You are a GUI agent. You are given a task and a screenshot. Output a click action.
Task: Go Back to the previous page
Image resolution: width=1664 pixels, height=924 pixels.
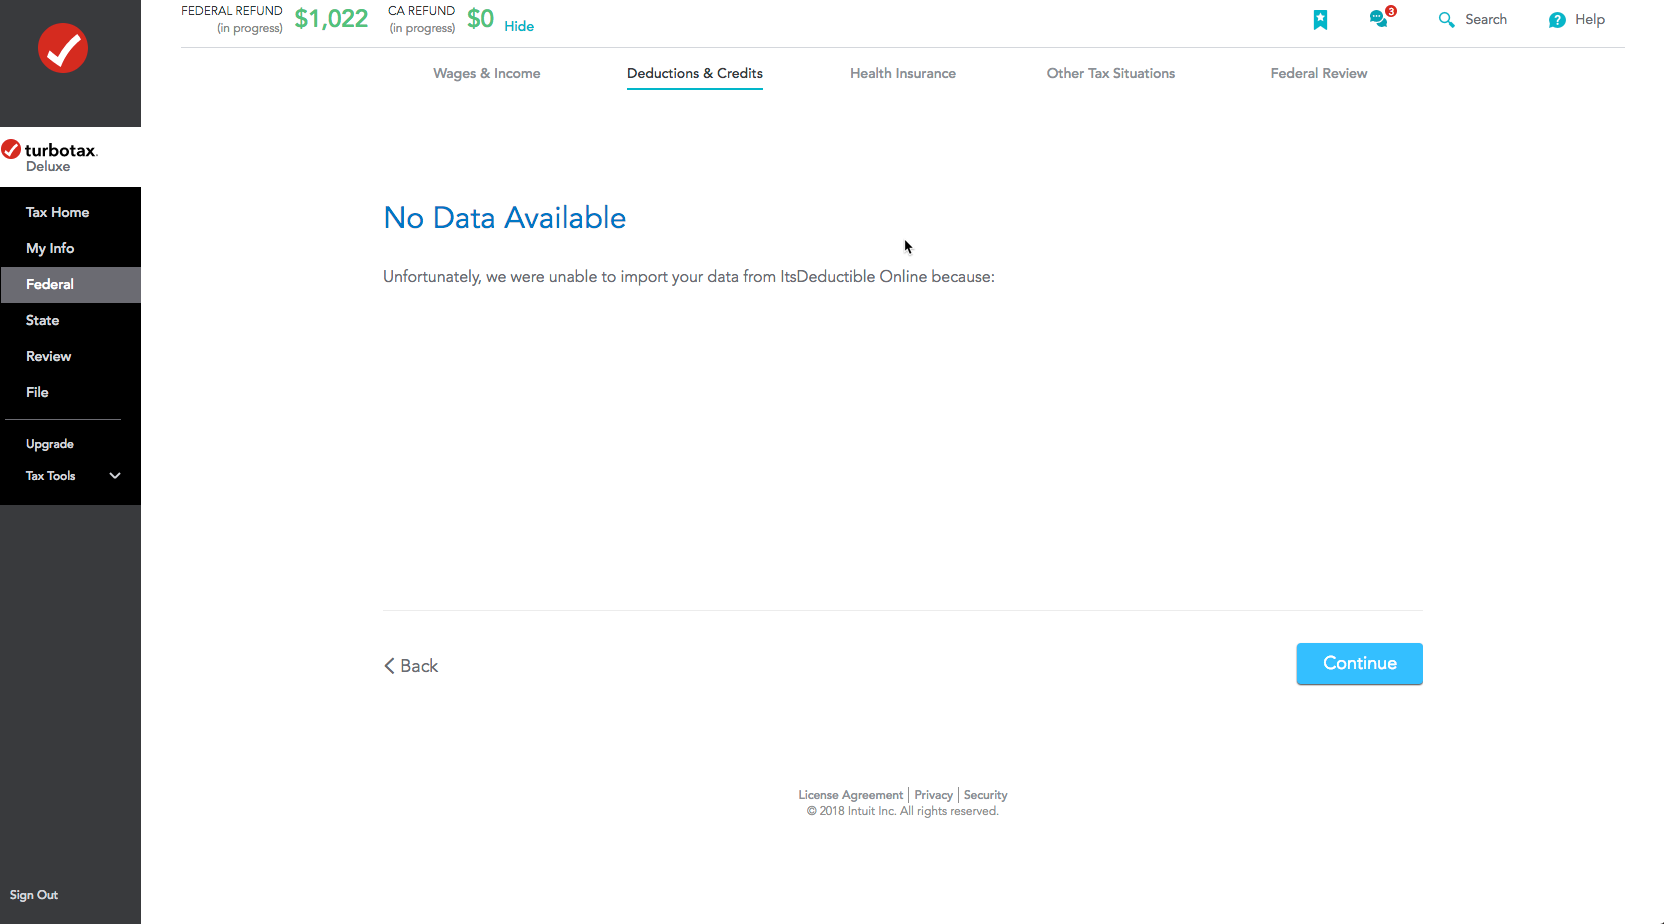click(411, 666)
